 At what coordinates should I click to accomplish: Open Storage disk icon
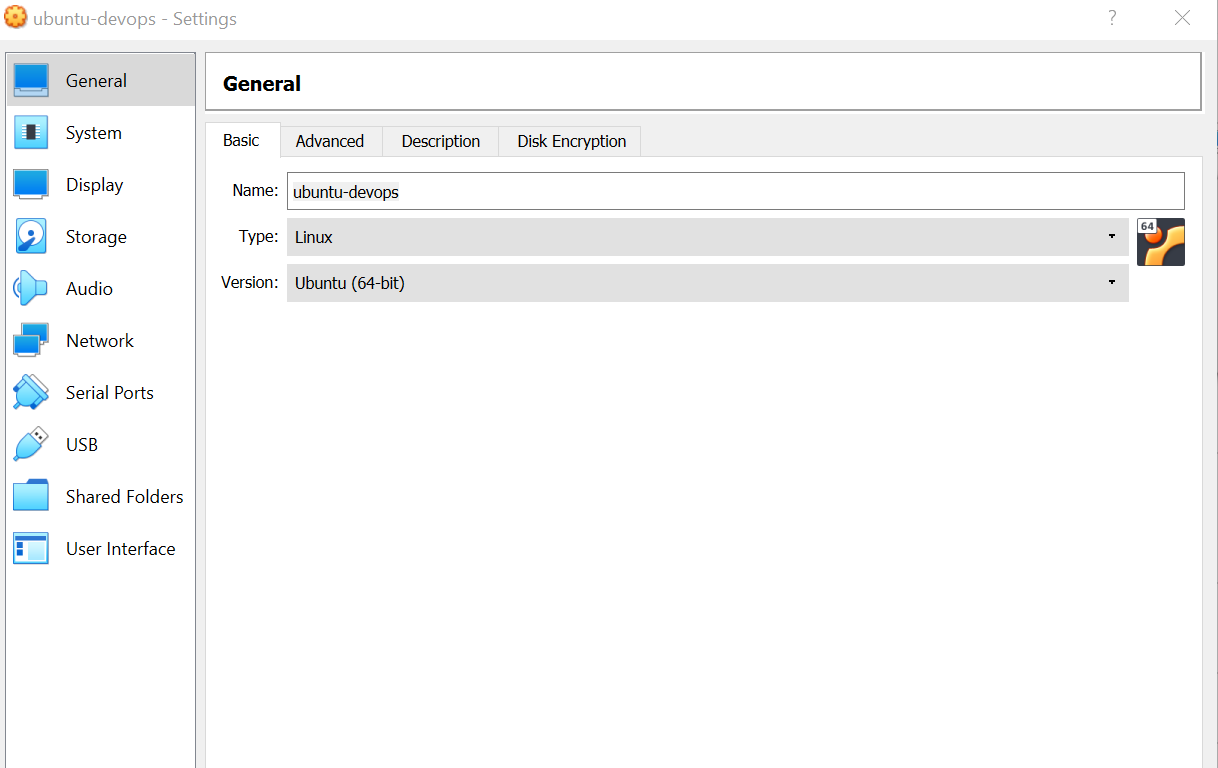31,236
